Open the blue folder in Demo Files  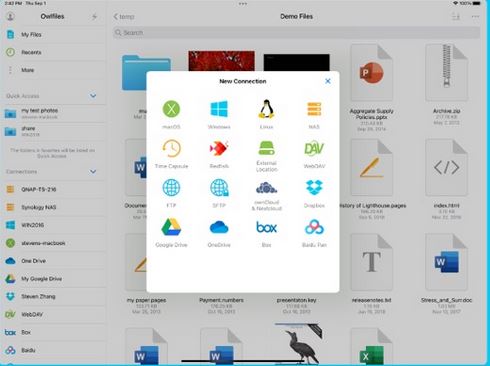coord(134,72)
